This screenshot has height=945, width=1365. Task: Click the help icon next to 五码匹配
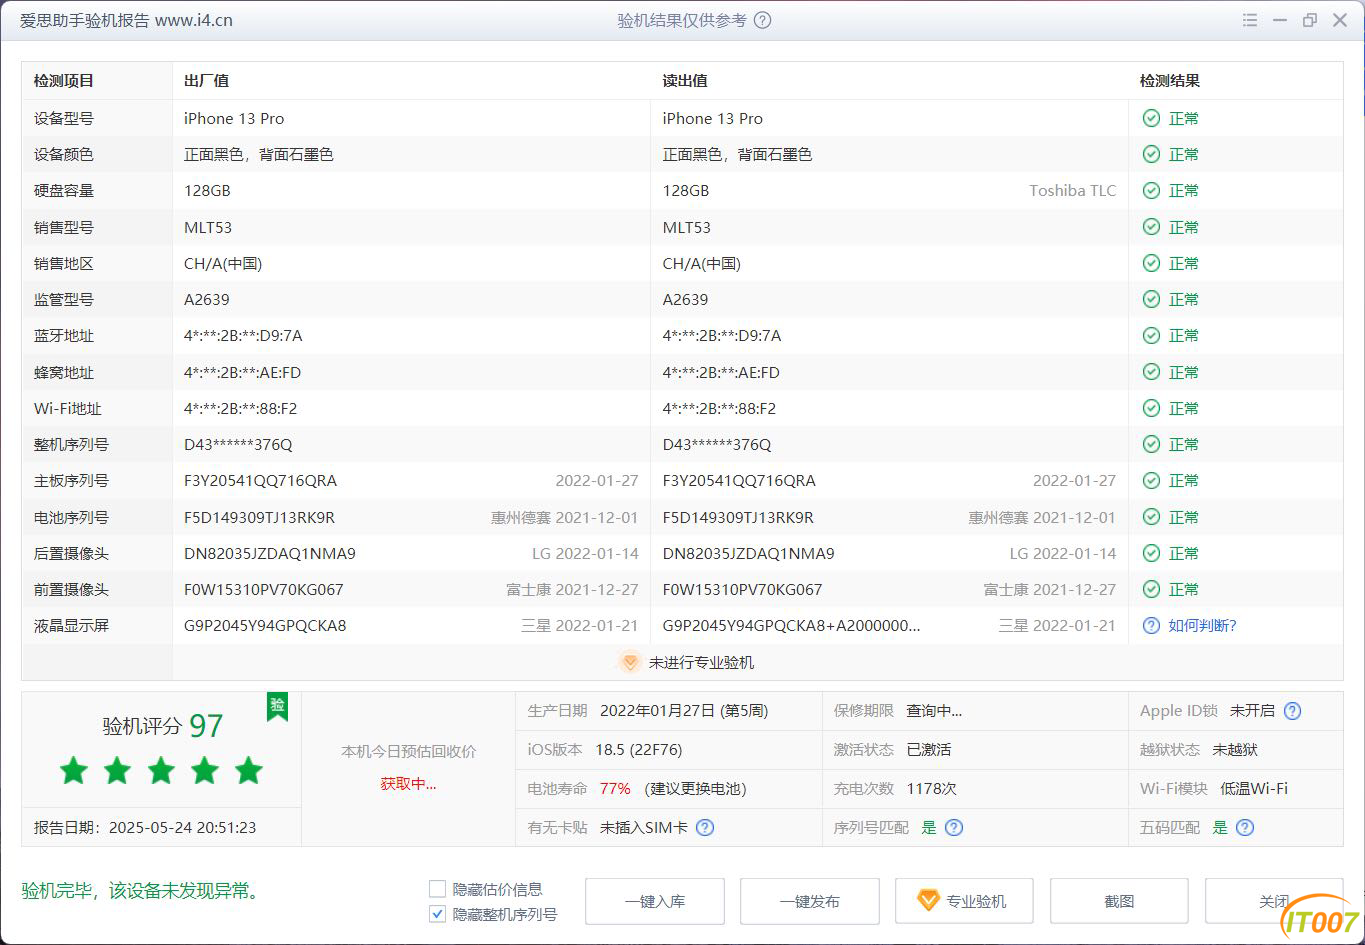[1244, 827]
